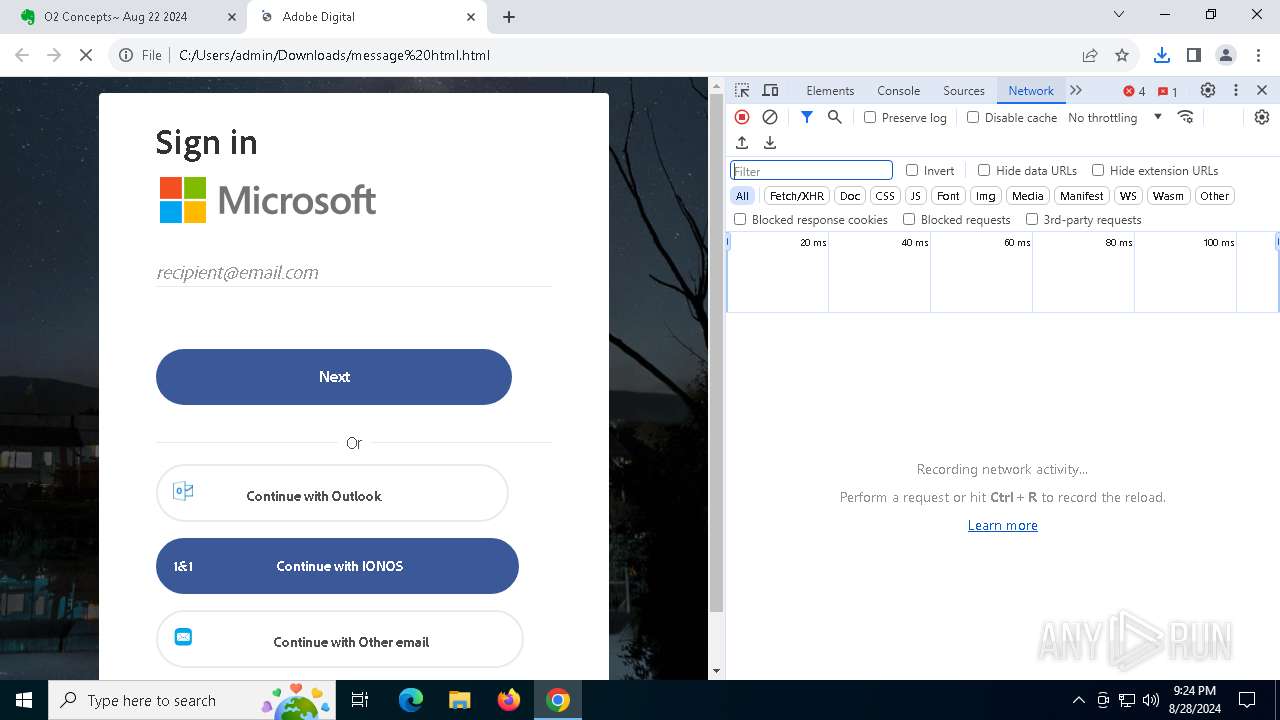This screenshot has height=720, width=1280.
Task: Check Blocked response cookies
Action: (740, 219)
